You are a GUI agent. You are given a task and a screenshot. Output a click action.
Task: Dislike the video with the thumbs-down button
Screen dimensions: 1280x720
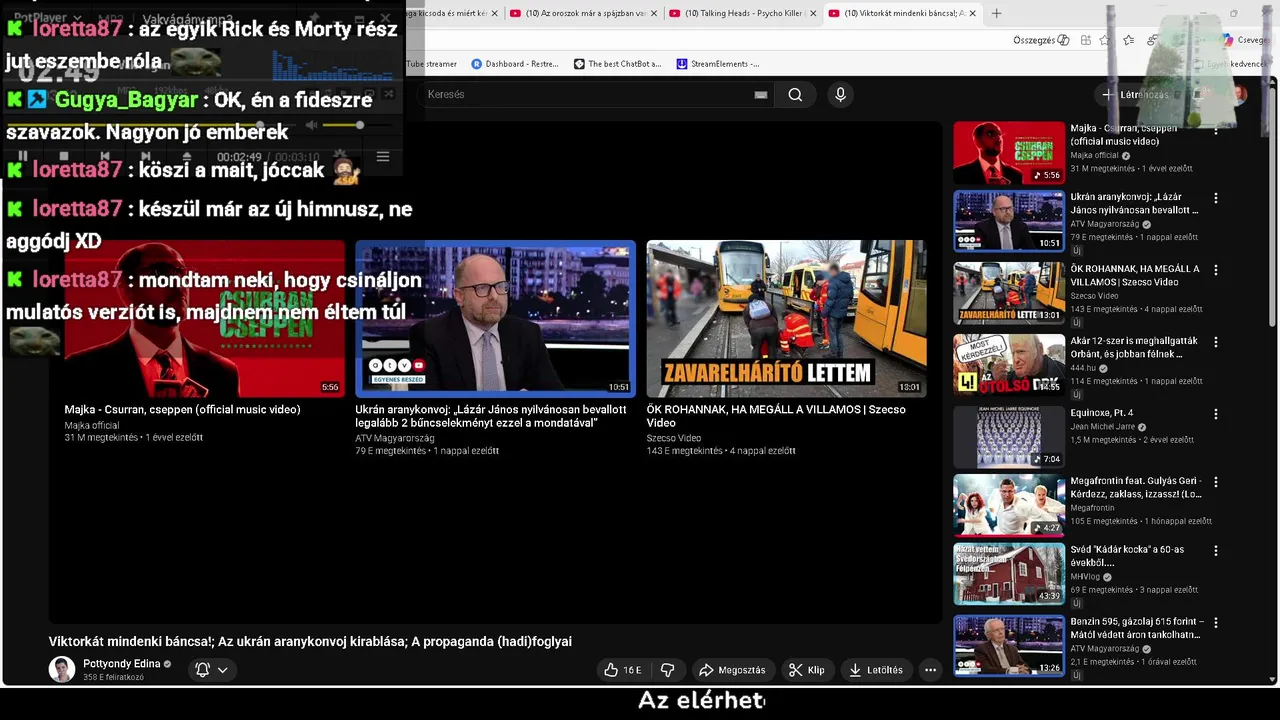pyautogui.click(x=668, y=670)
